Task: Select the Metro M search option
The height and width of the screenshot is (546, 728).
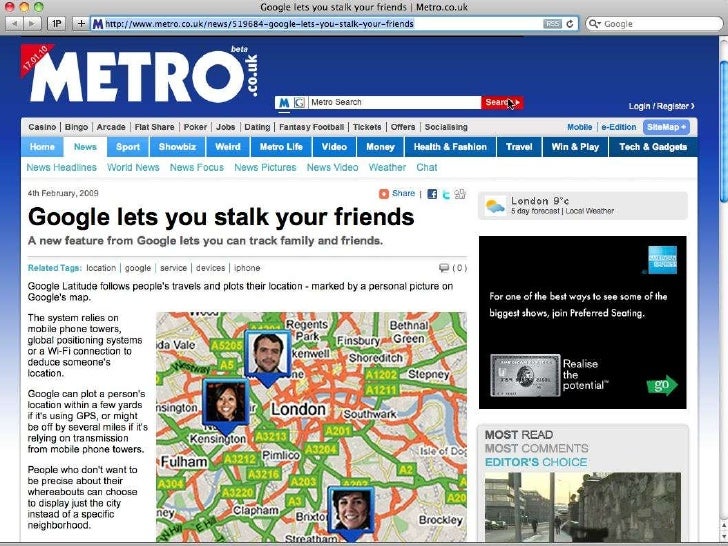Action: tap(284, 103)
